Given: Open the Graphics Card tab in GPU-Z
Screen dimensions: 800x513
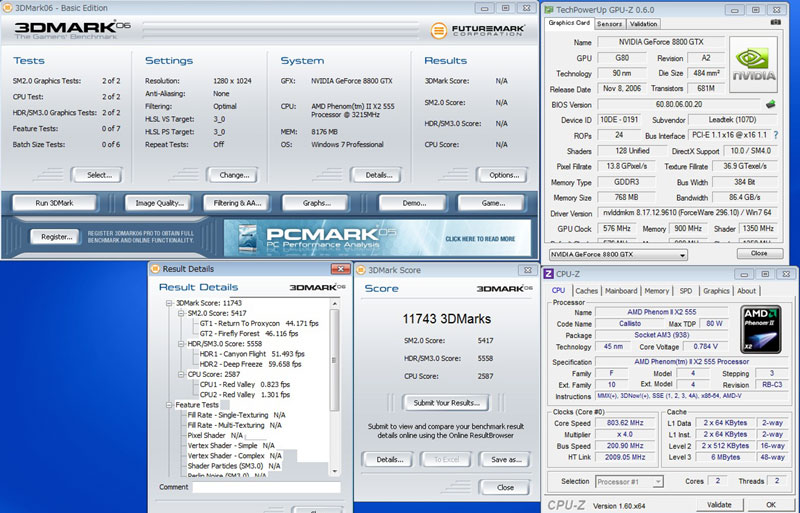Looking at the screenshot, I should click(x=569, y=23).
